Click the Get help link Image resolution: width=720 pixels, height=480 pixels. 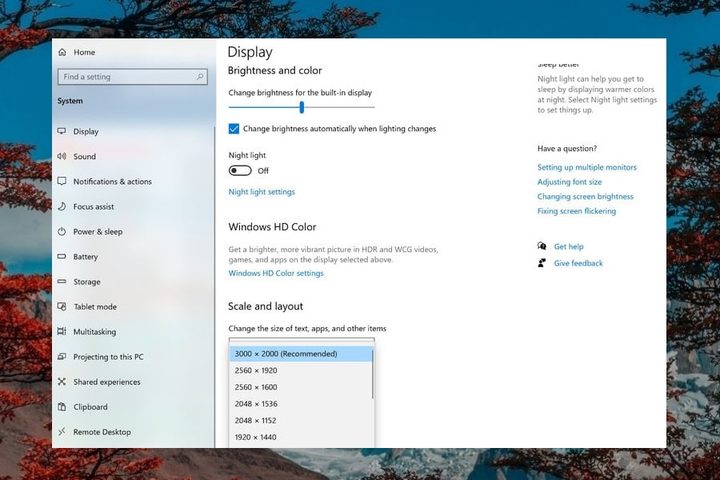pos(568,247)
